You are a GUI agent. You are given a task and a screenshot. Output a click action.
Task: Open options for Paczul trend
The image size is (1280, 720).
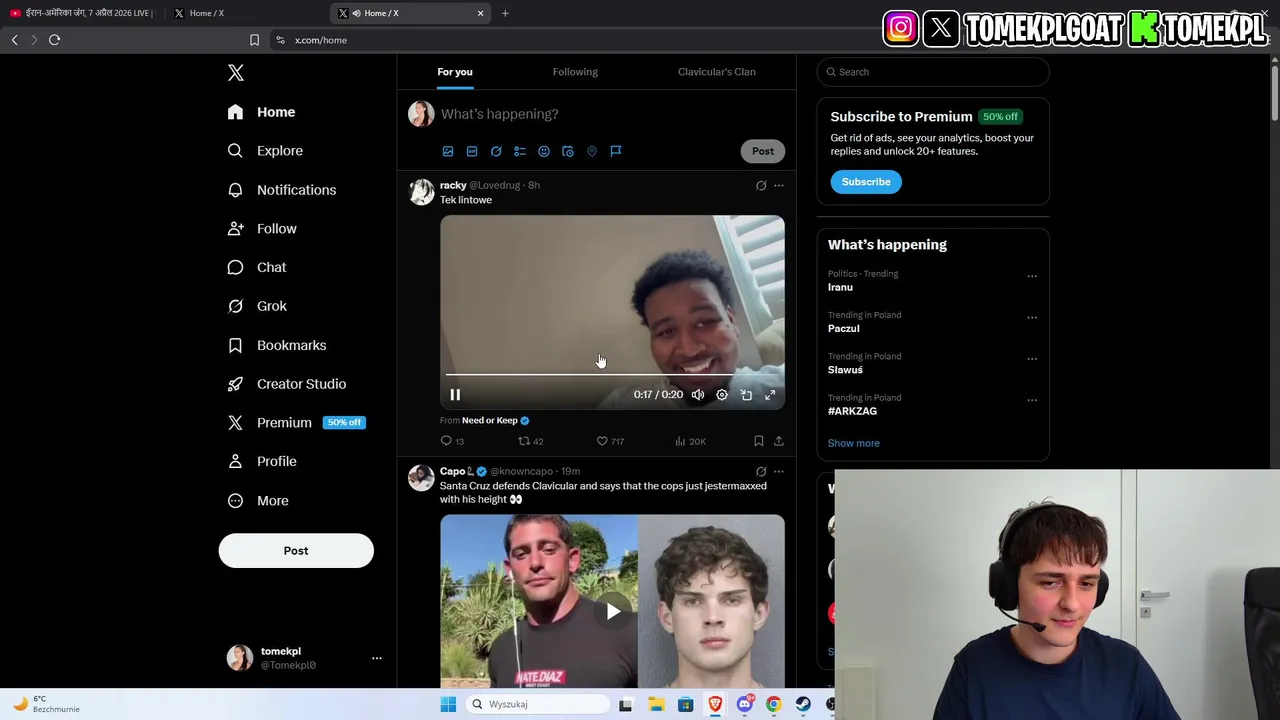[x=1032, y=317]
